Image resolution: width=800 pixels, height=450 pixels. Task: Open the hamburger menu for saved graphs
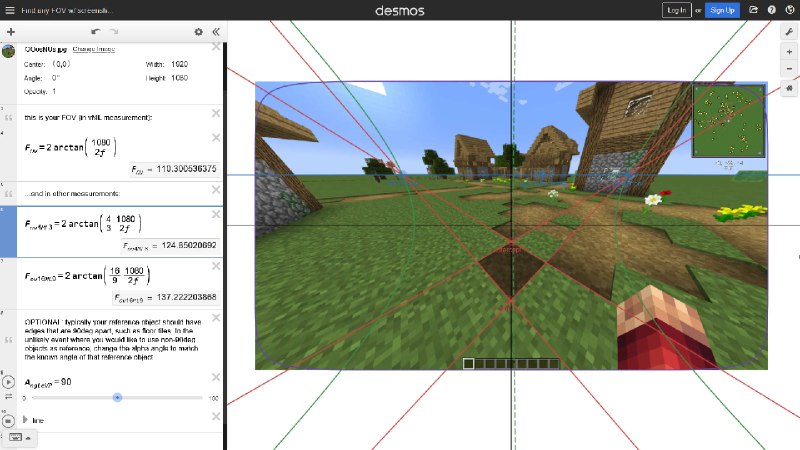[x=9, y=10]
